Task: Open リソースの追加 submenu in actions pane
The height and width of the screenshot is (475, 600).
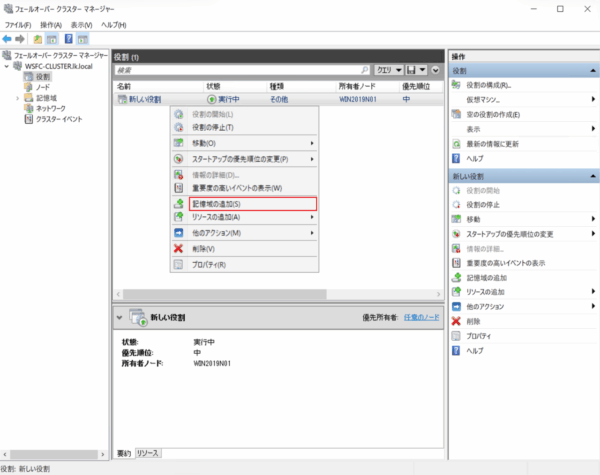Action: (x=523, y=292)
